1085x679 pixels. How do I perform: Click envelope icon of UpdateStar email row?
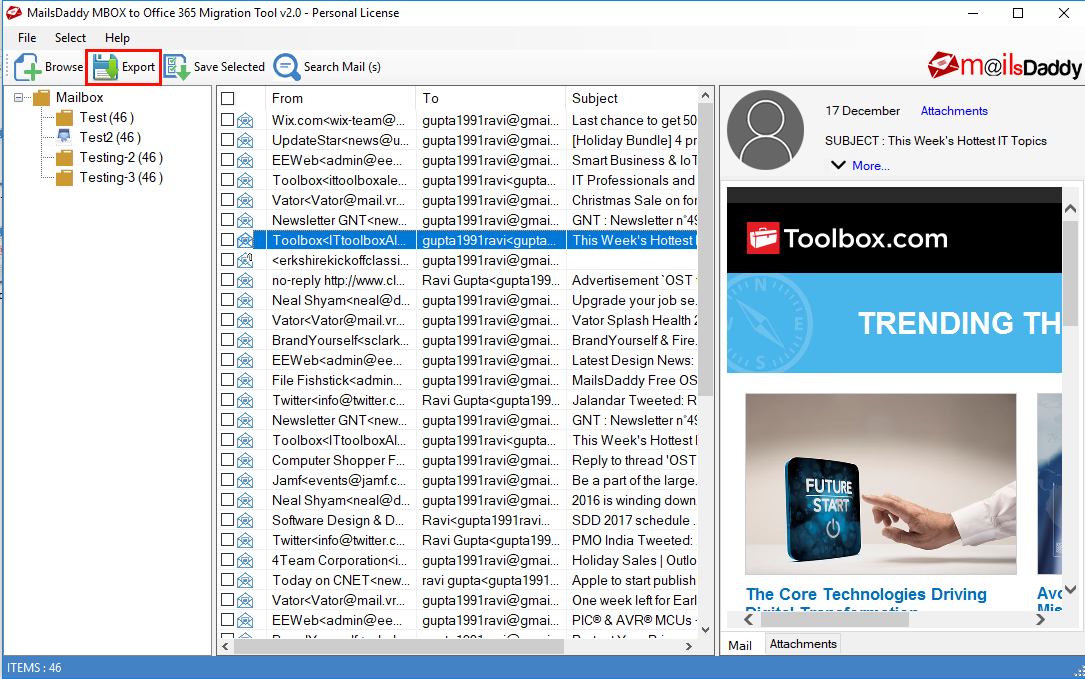click(245, 141)
